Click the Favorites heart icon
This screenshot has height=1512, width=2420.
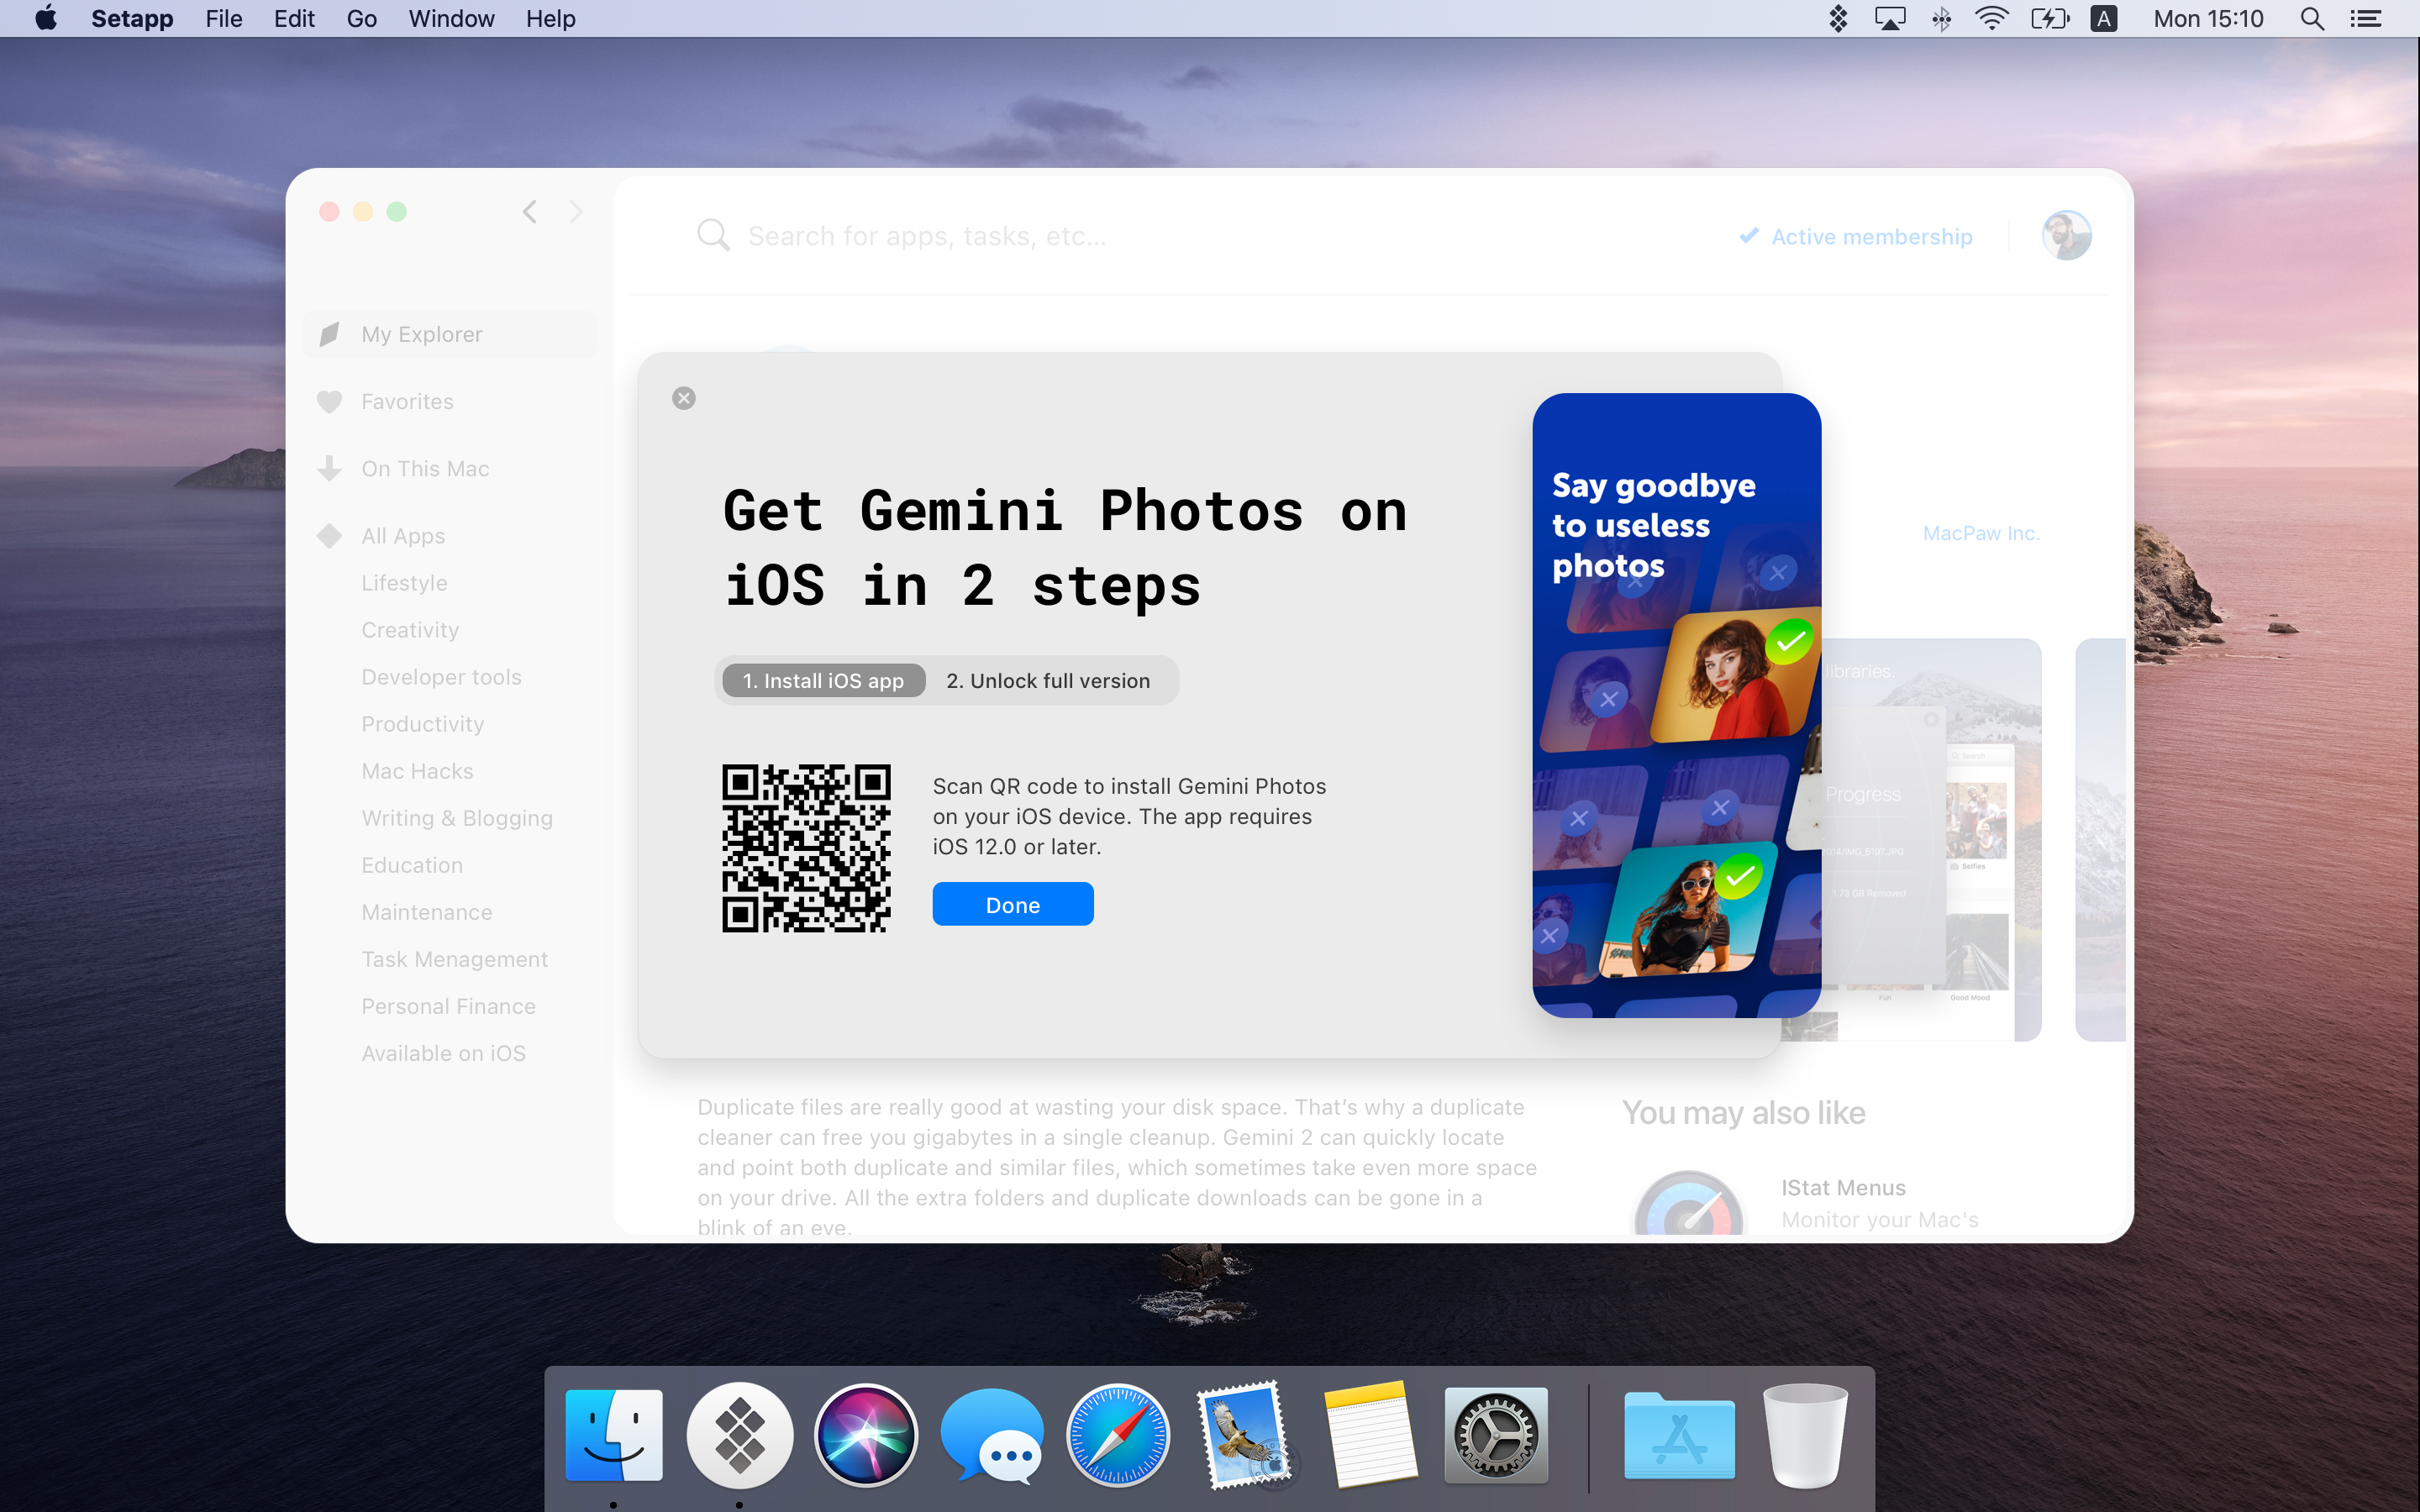tap(329, 402)
